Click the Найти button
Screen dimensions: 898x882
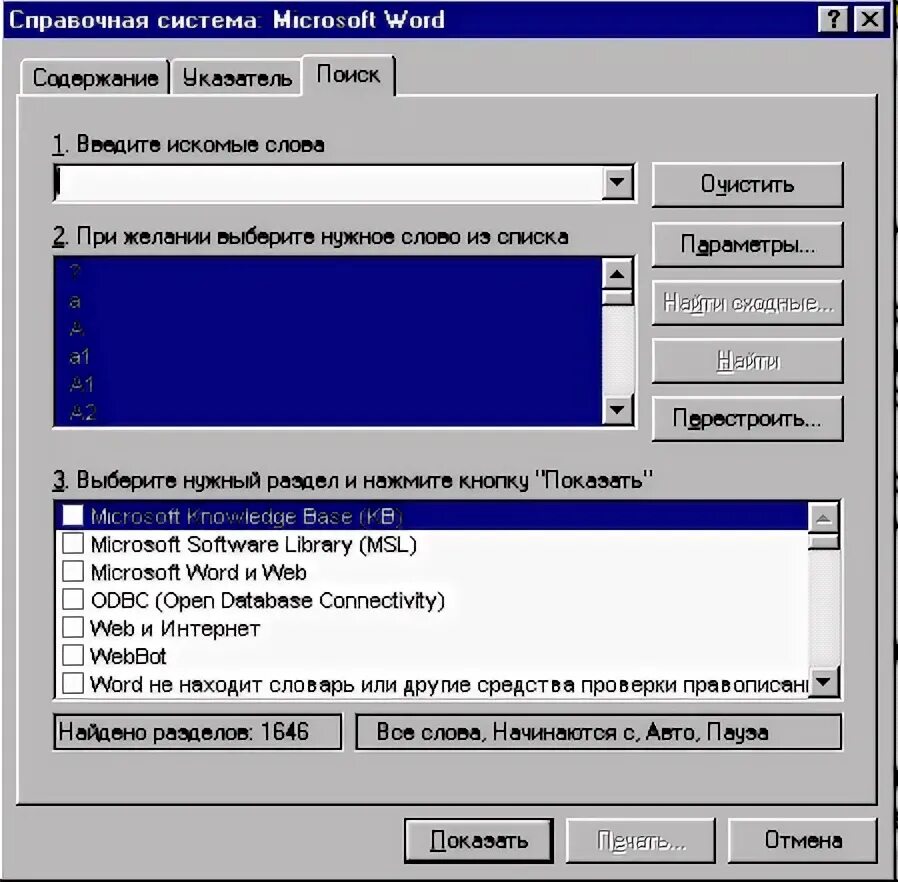(x=747, y=361)
